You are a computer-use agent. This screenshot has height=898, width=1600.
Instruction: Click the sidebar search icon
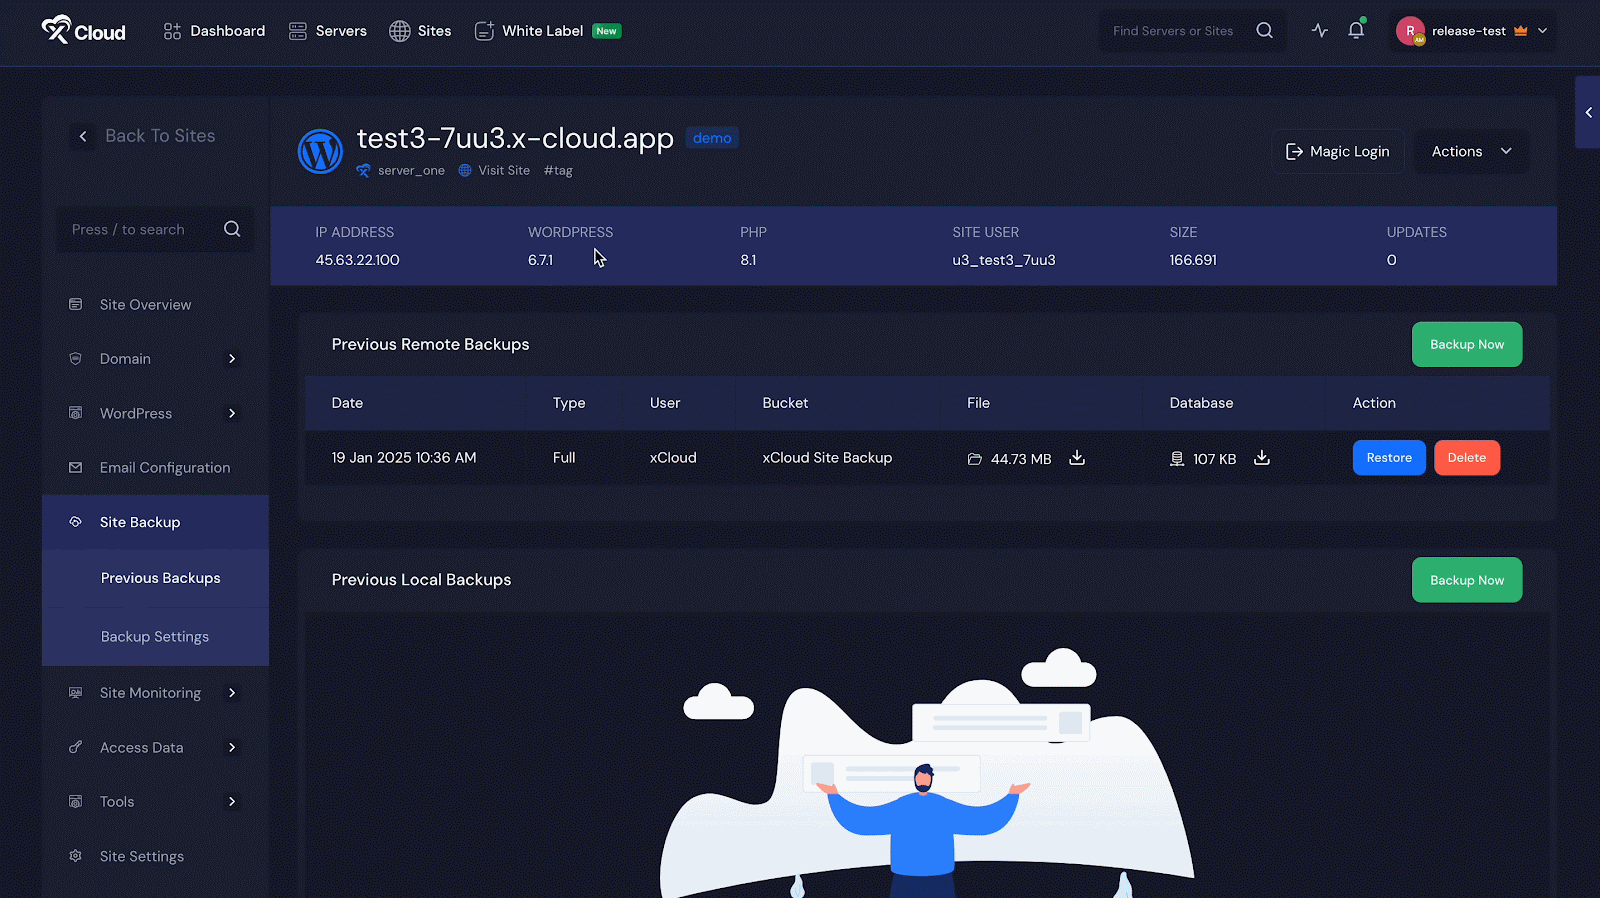tap(232, 229)
